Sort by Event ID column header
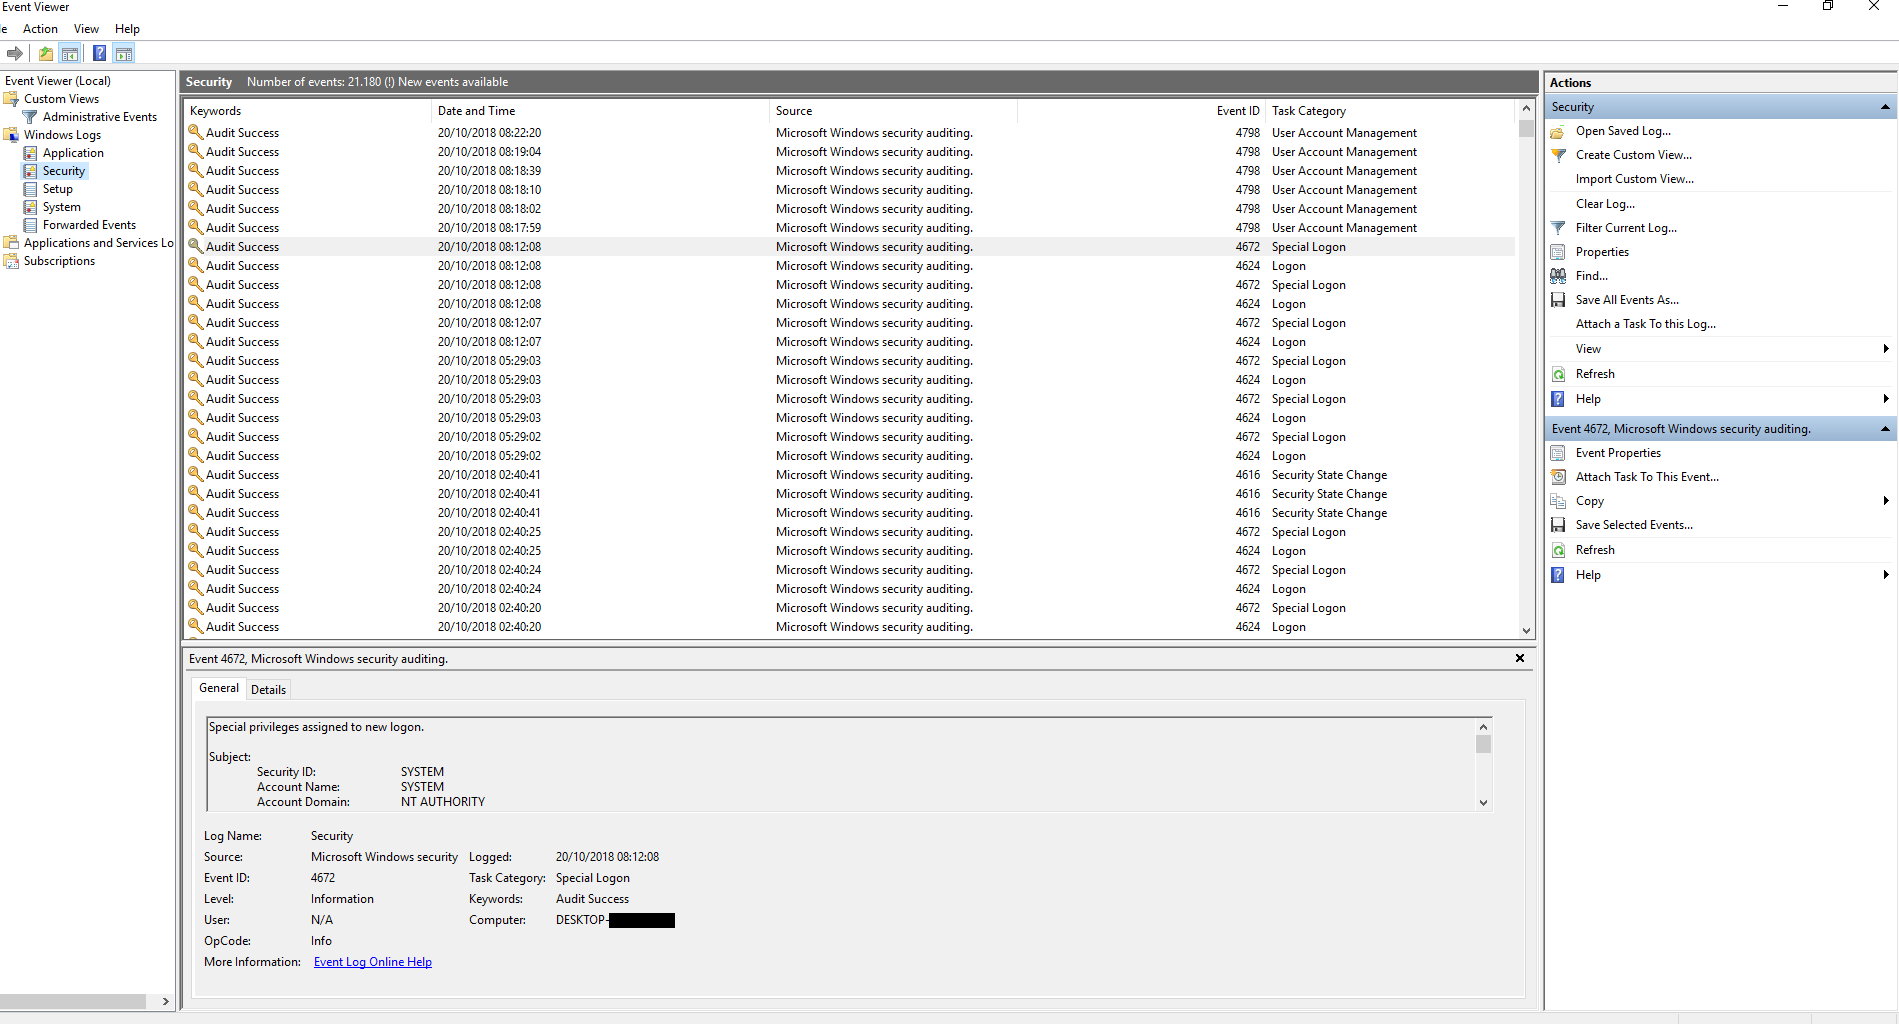Image resolution: width=1899 pixels, height=1024 pixels. click(1141, 111)
